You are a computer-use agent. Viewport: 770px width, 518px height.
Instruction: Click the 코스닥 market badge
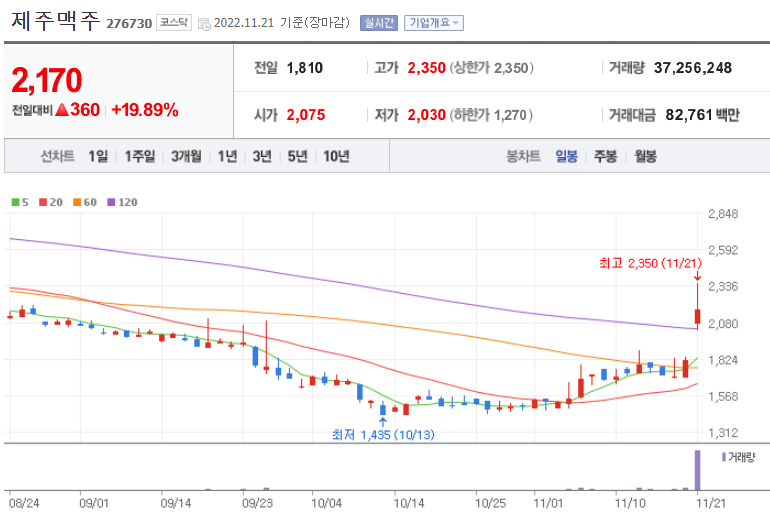point(174,23)
